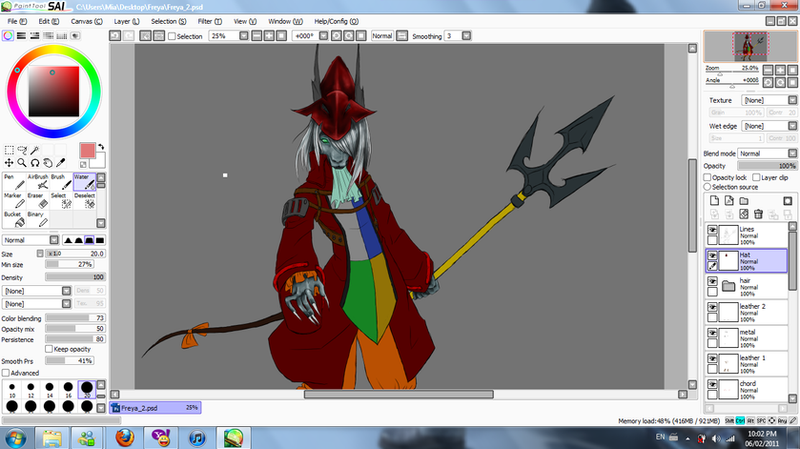
Task: Open the Canvas menu
Action: (86, 21)
